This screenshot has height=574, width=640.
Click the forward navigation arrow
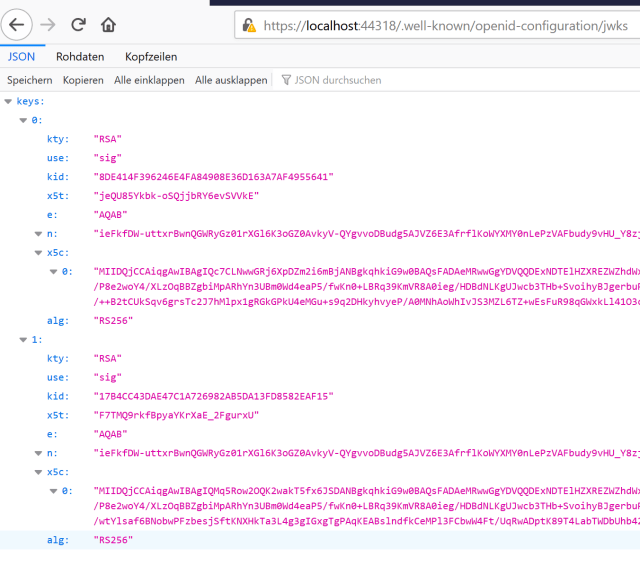(x=47, y=24)
